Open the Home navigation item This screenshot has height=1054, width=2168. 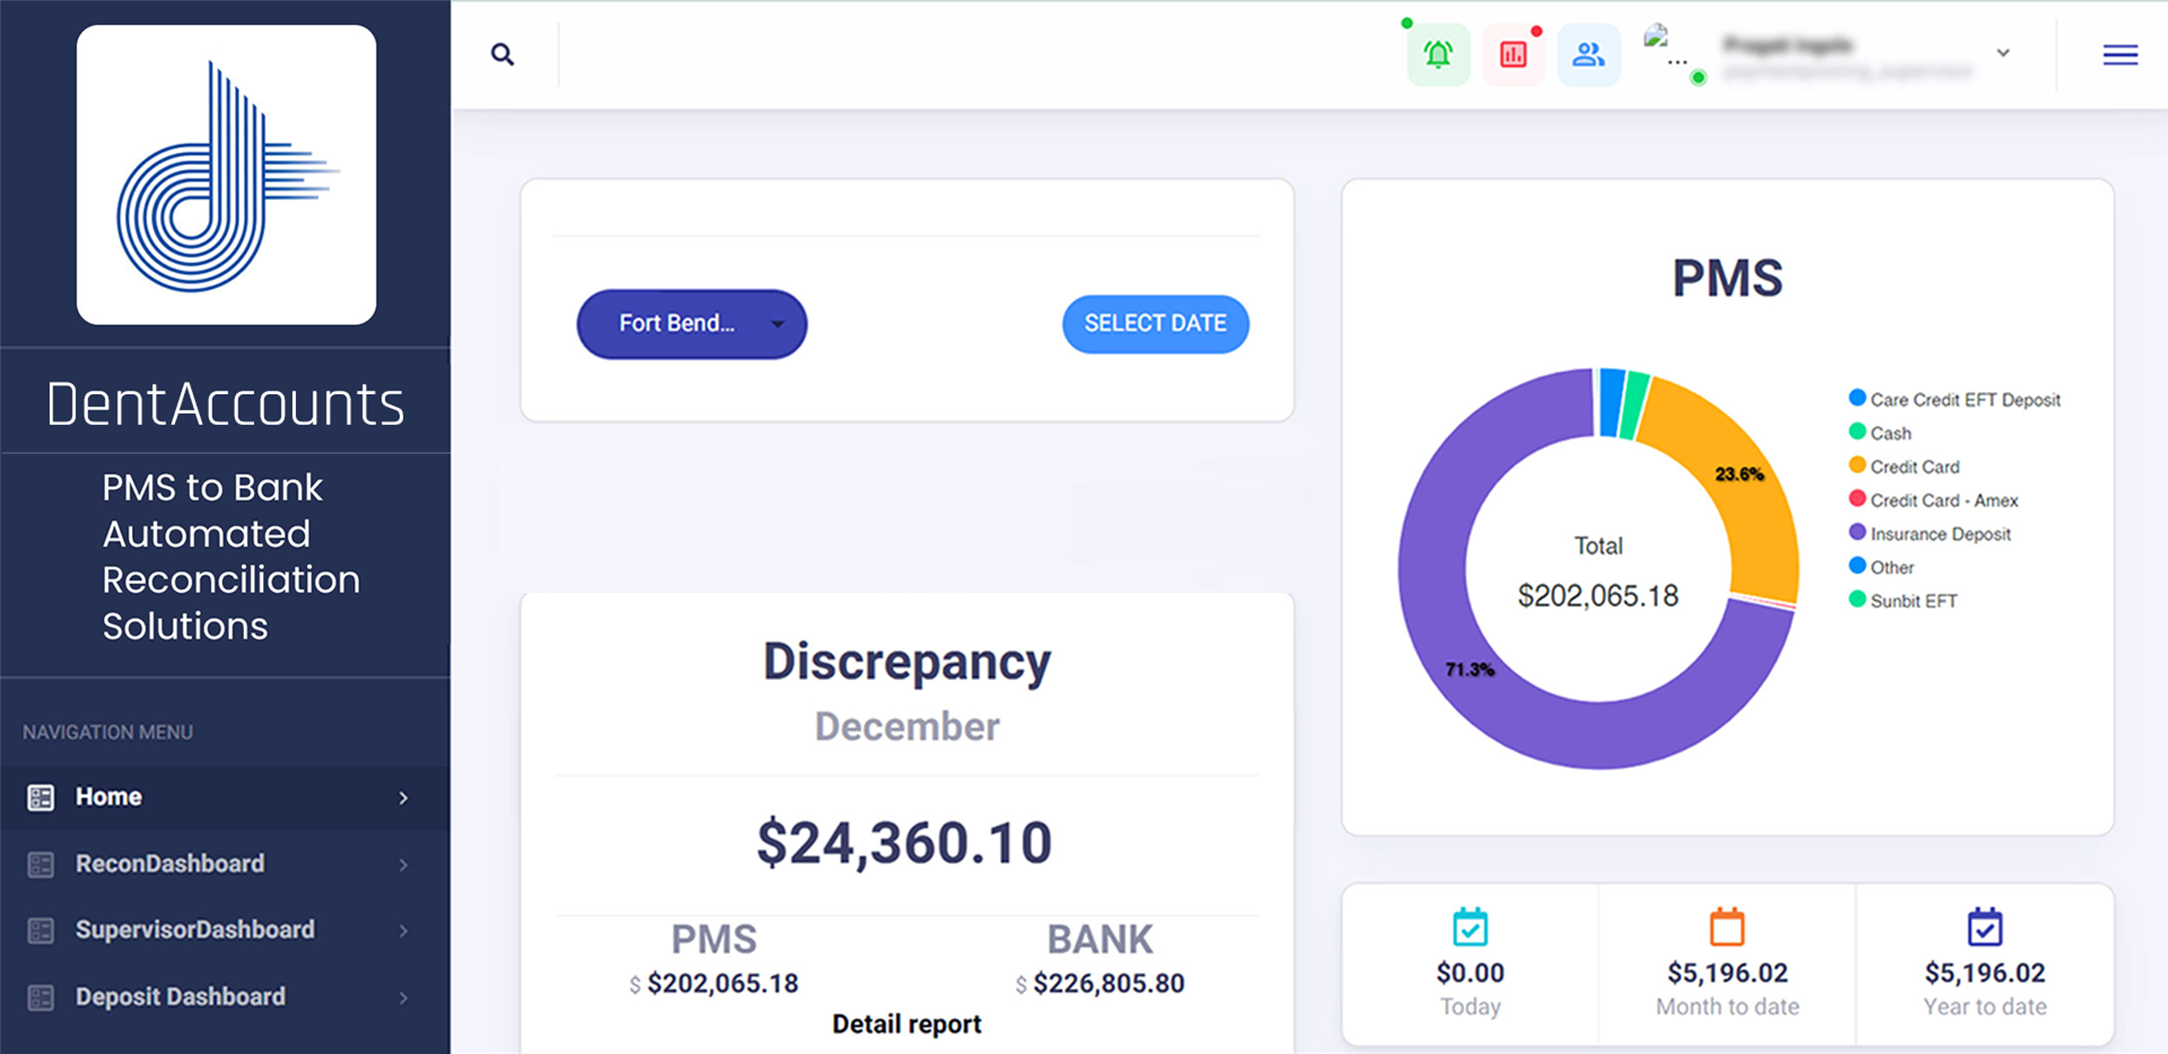click(x=109, y=797)
